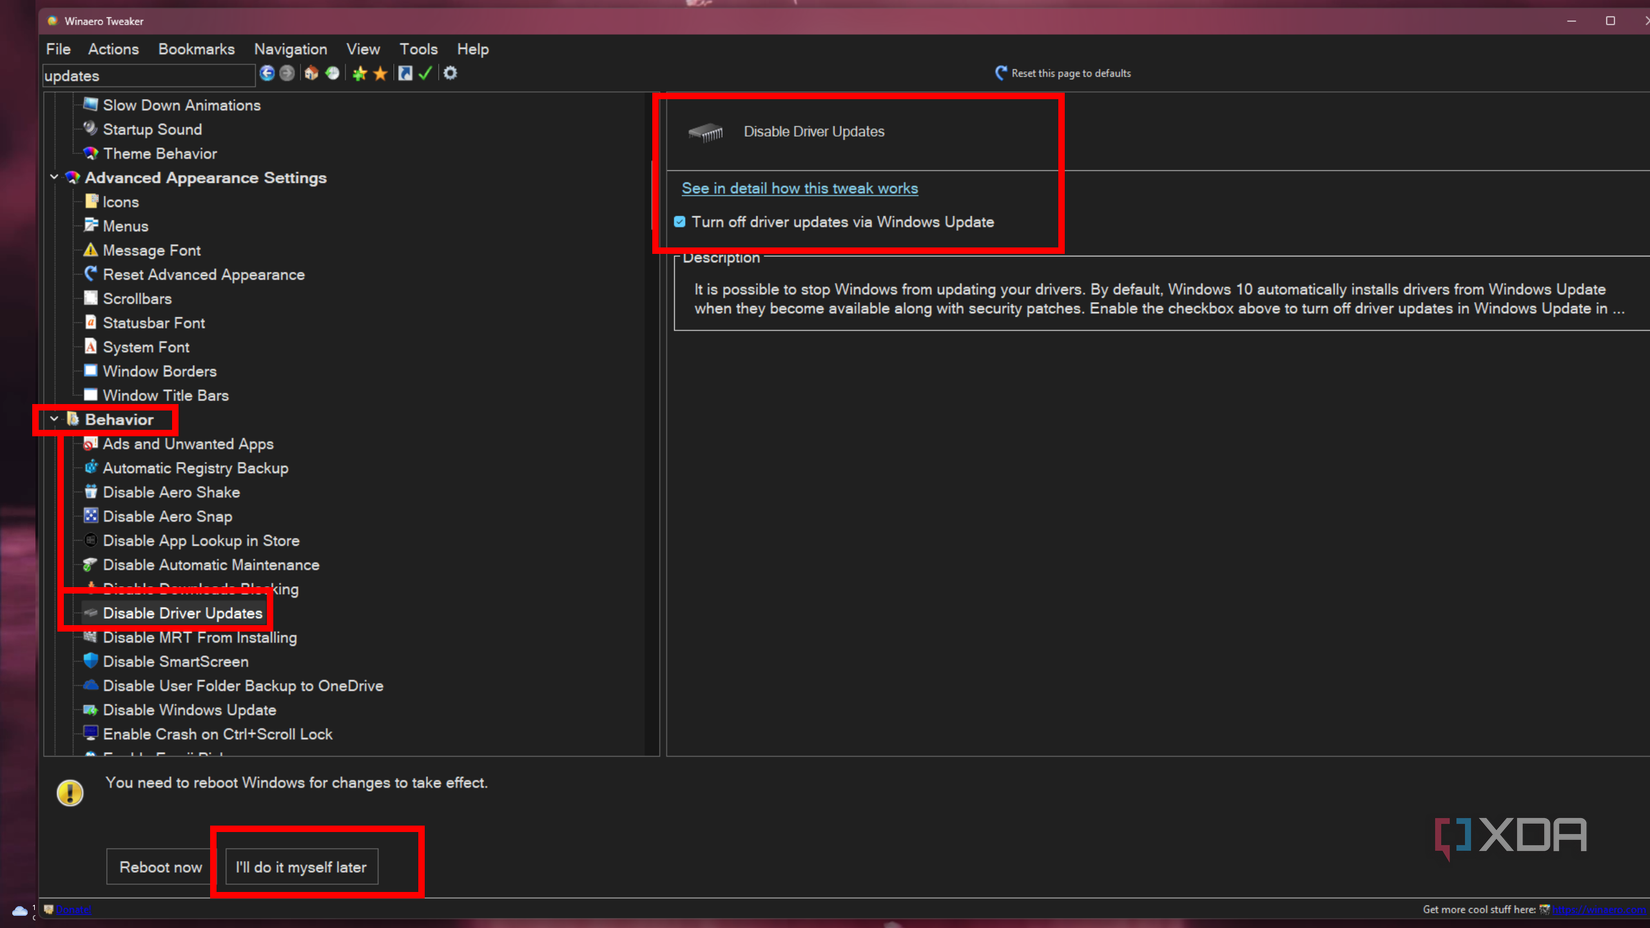
Task: Open the See in detail how this tweak works link
Action: click(x=799, y=188)
